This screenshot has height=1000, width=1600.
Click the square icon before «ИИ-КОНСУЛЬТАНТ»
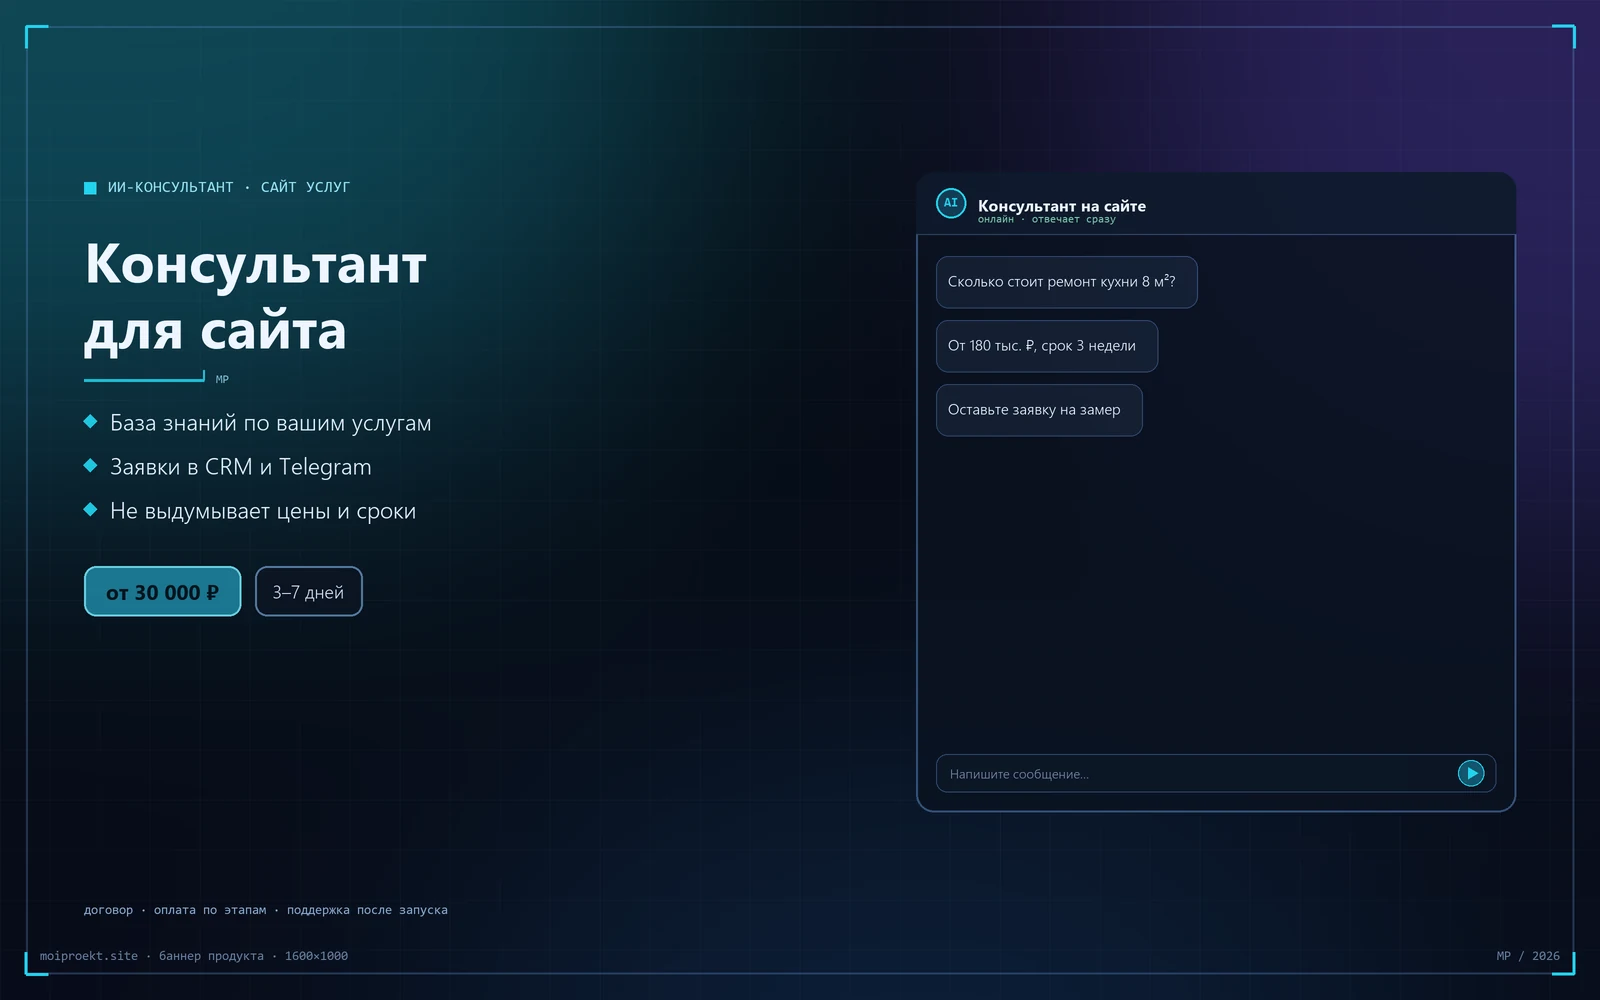90,188
